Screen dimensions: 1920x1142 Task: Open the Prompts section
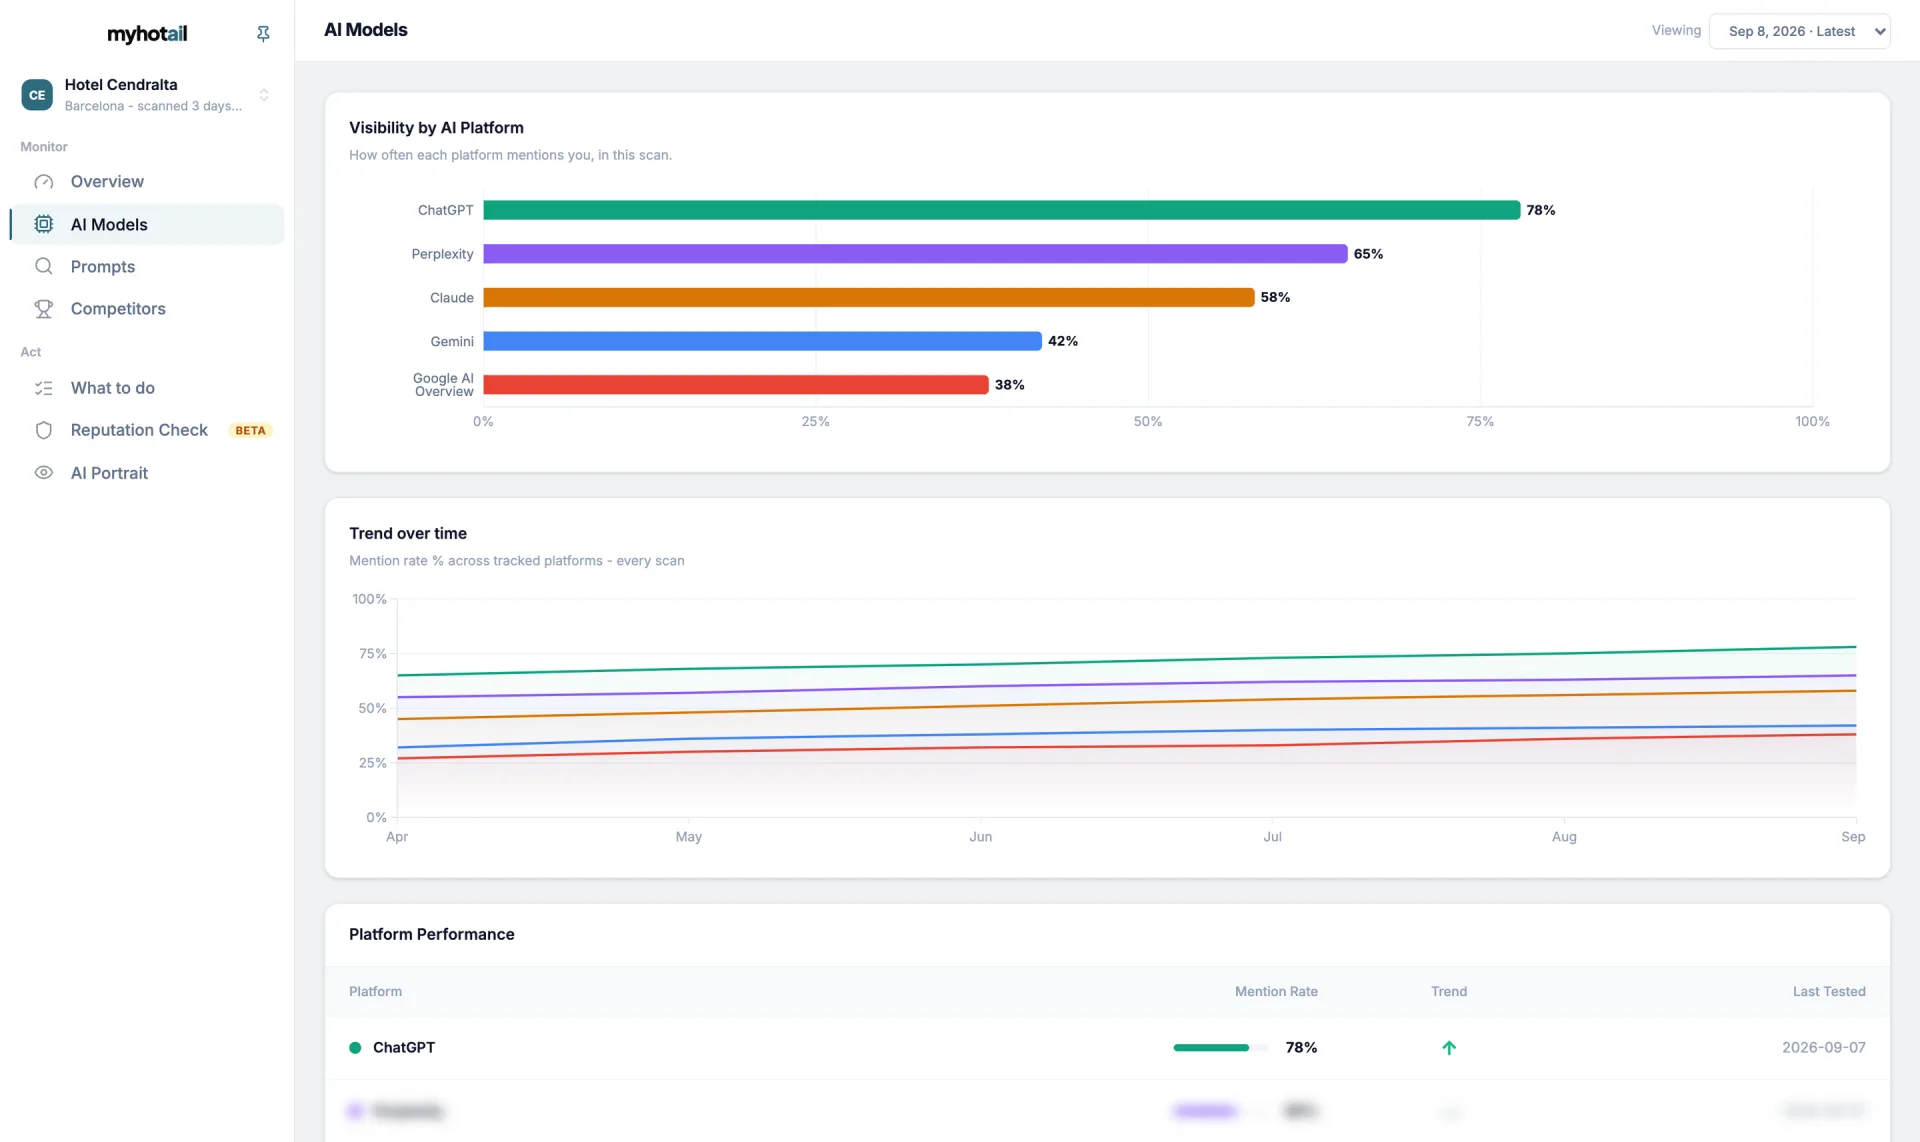click(x=147, y=266)
